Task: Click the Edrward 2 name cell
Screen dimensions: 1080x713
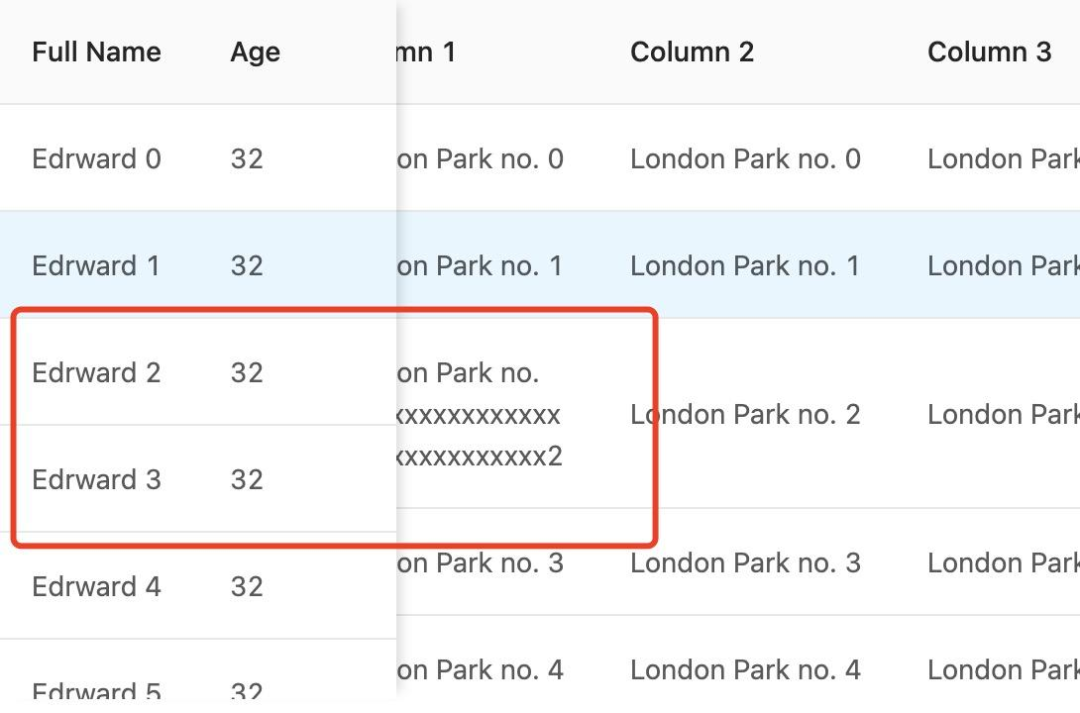Action: point(96,373)
